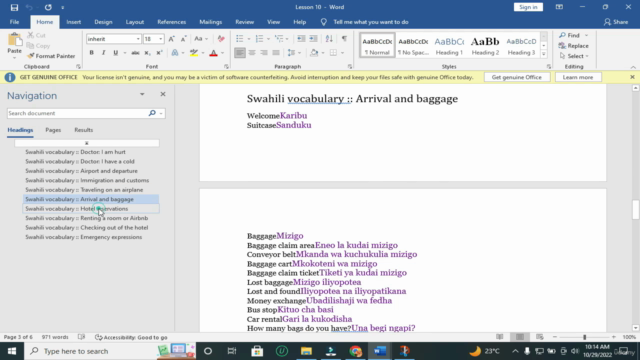This screenshot has height=360, width=640.
Task: Open Microsoft Store from the taskbar
Action: [257, 351]
